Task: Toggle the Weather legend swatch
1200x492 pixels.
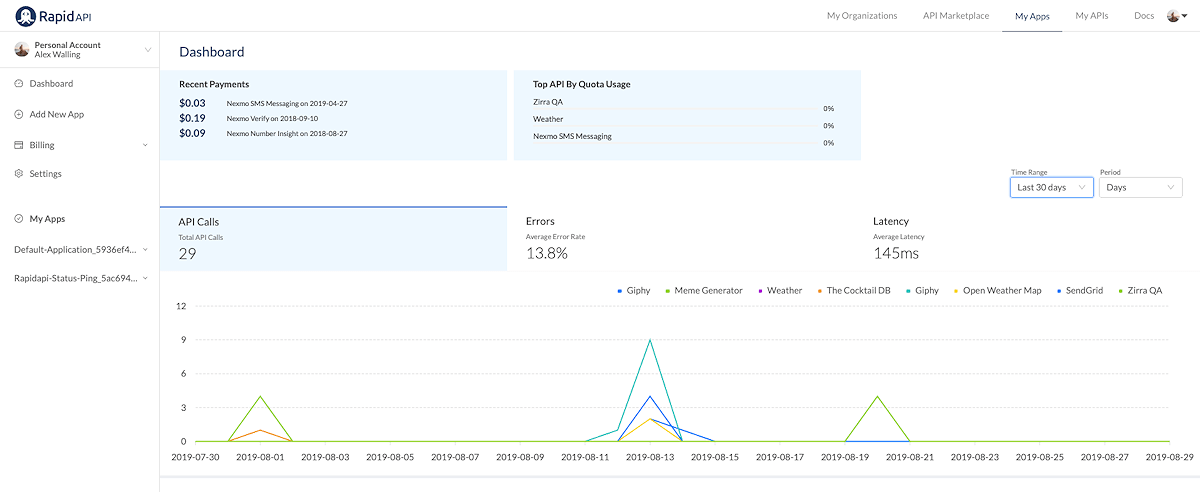Action: (x=759, y=291)
